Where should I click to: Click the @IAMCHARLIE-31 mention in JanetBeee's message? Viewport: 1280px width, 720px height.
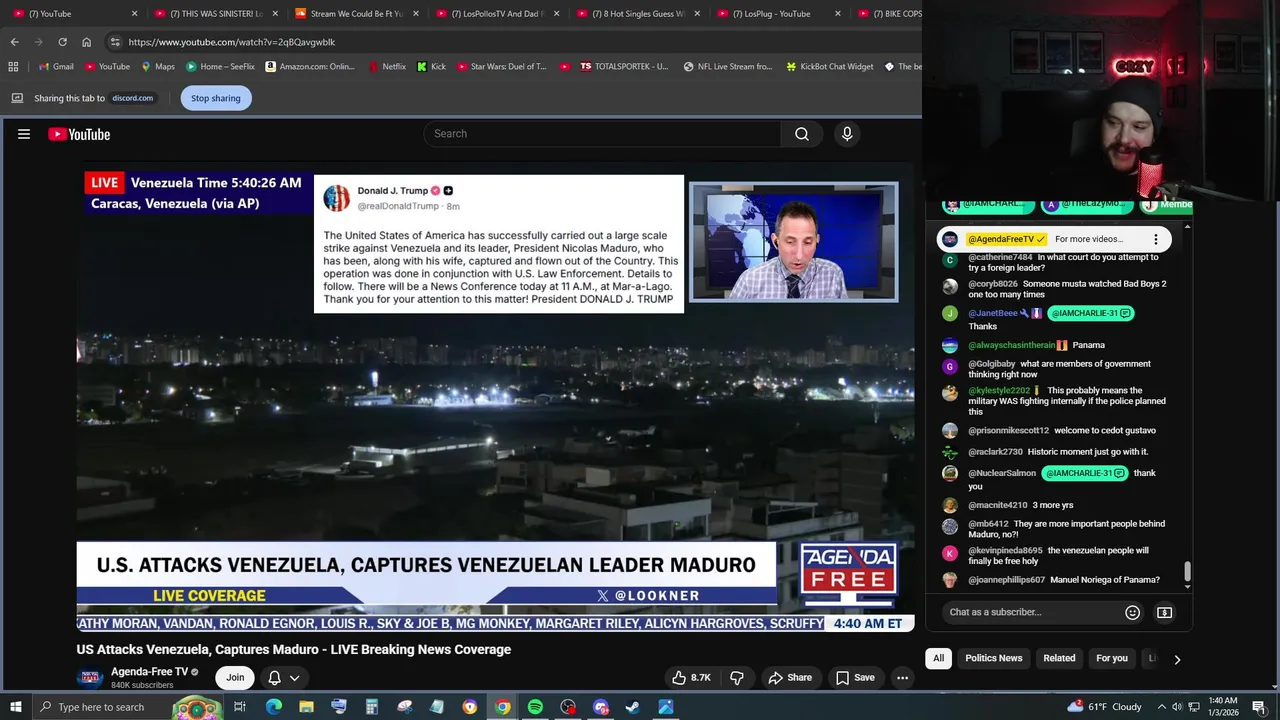pyautogui.click(x=1091, y=313)
